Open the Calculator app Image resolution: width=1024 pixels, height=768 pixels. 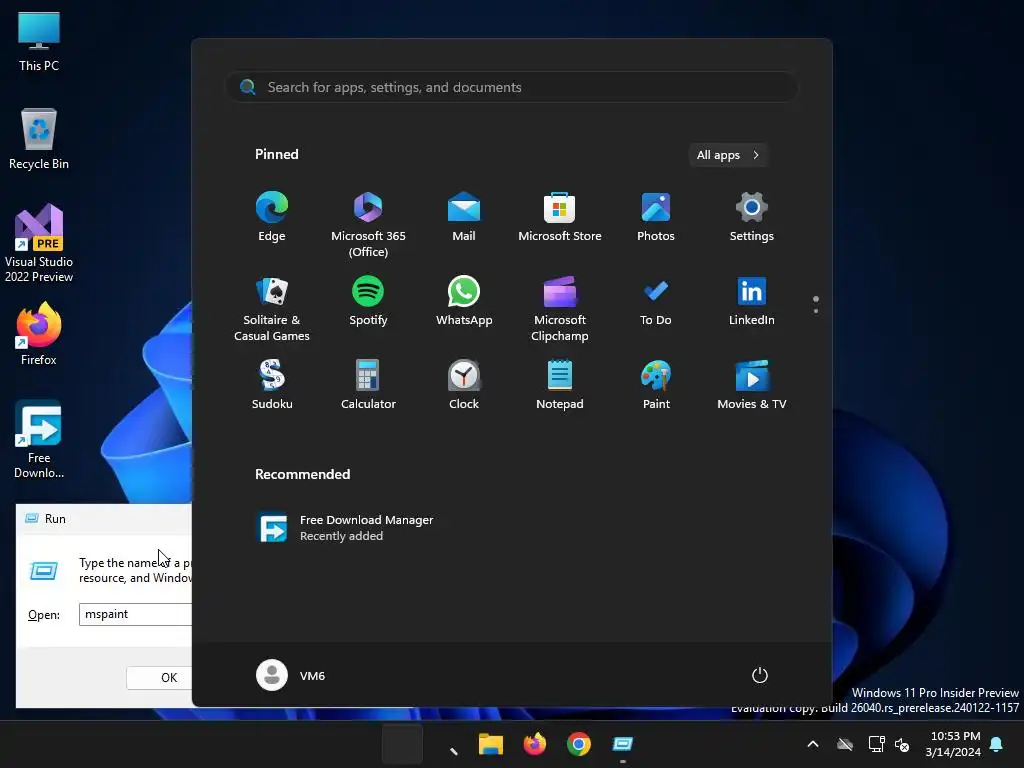(x=368, y=385)
